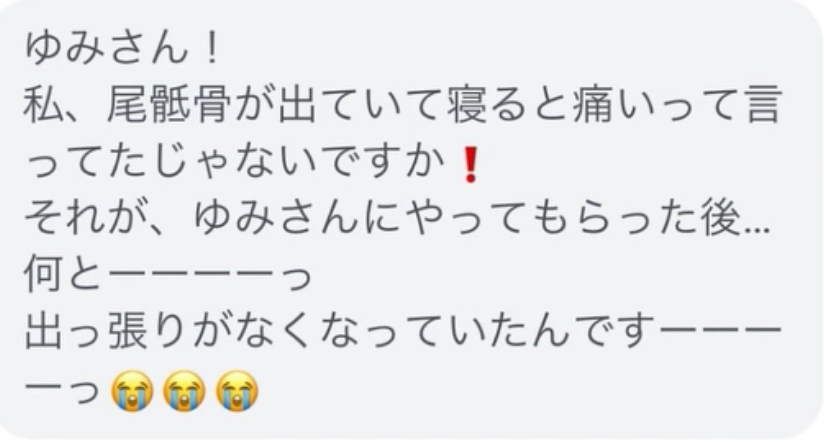Click the last crying face emoji

(x=236, y=390)
